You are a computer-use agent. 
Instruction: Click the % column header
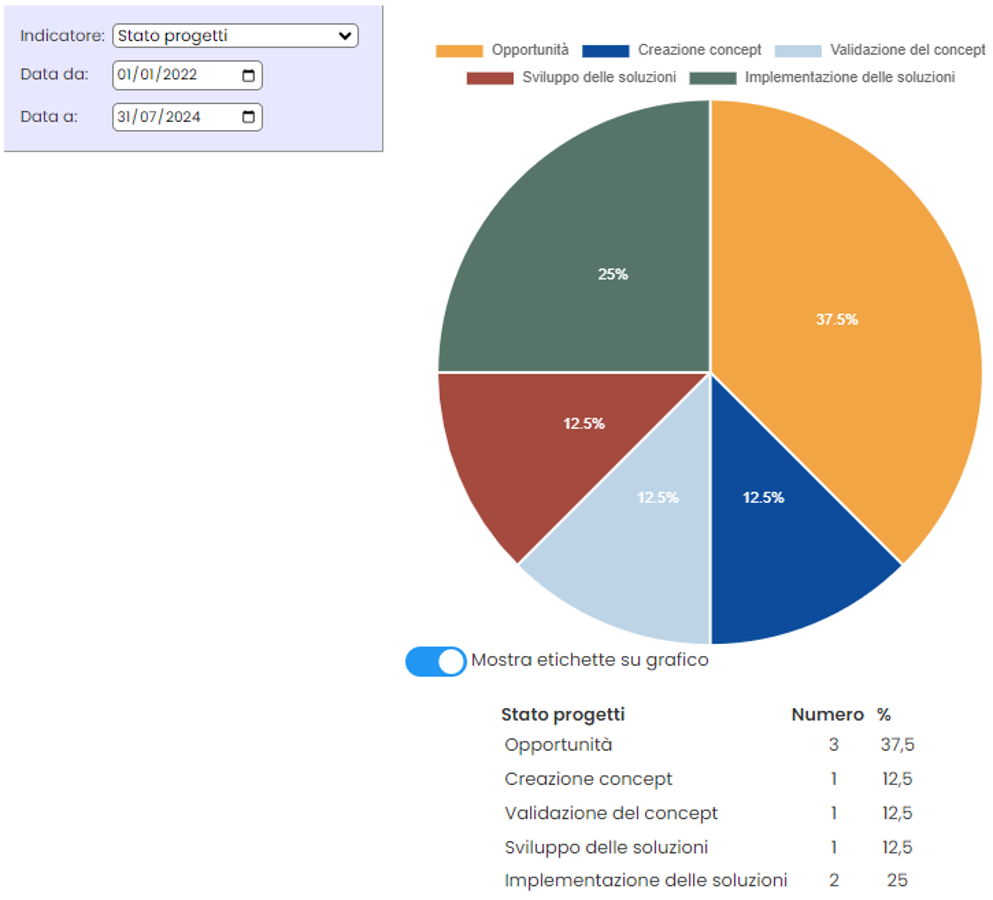(884, 715)
